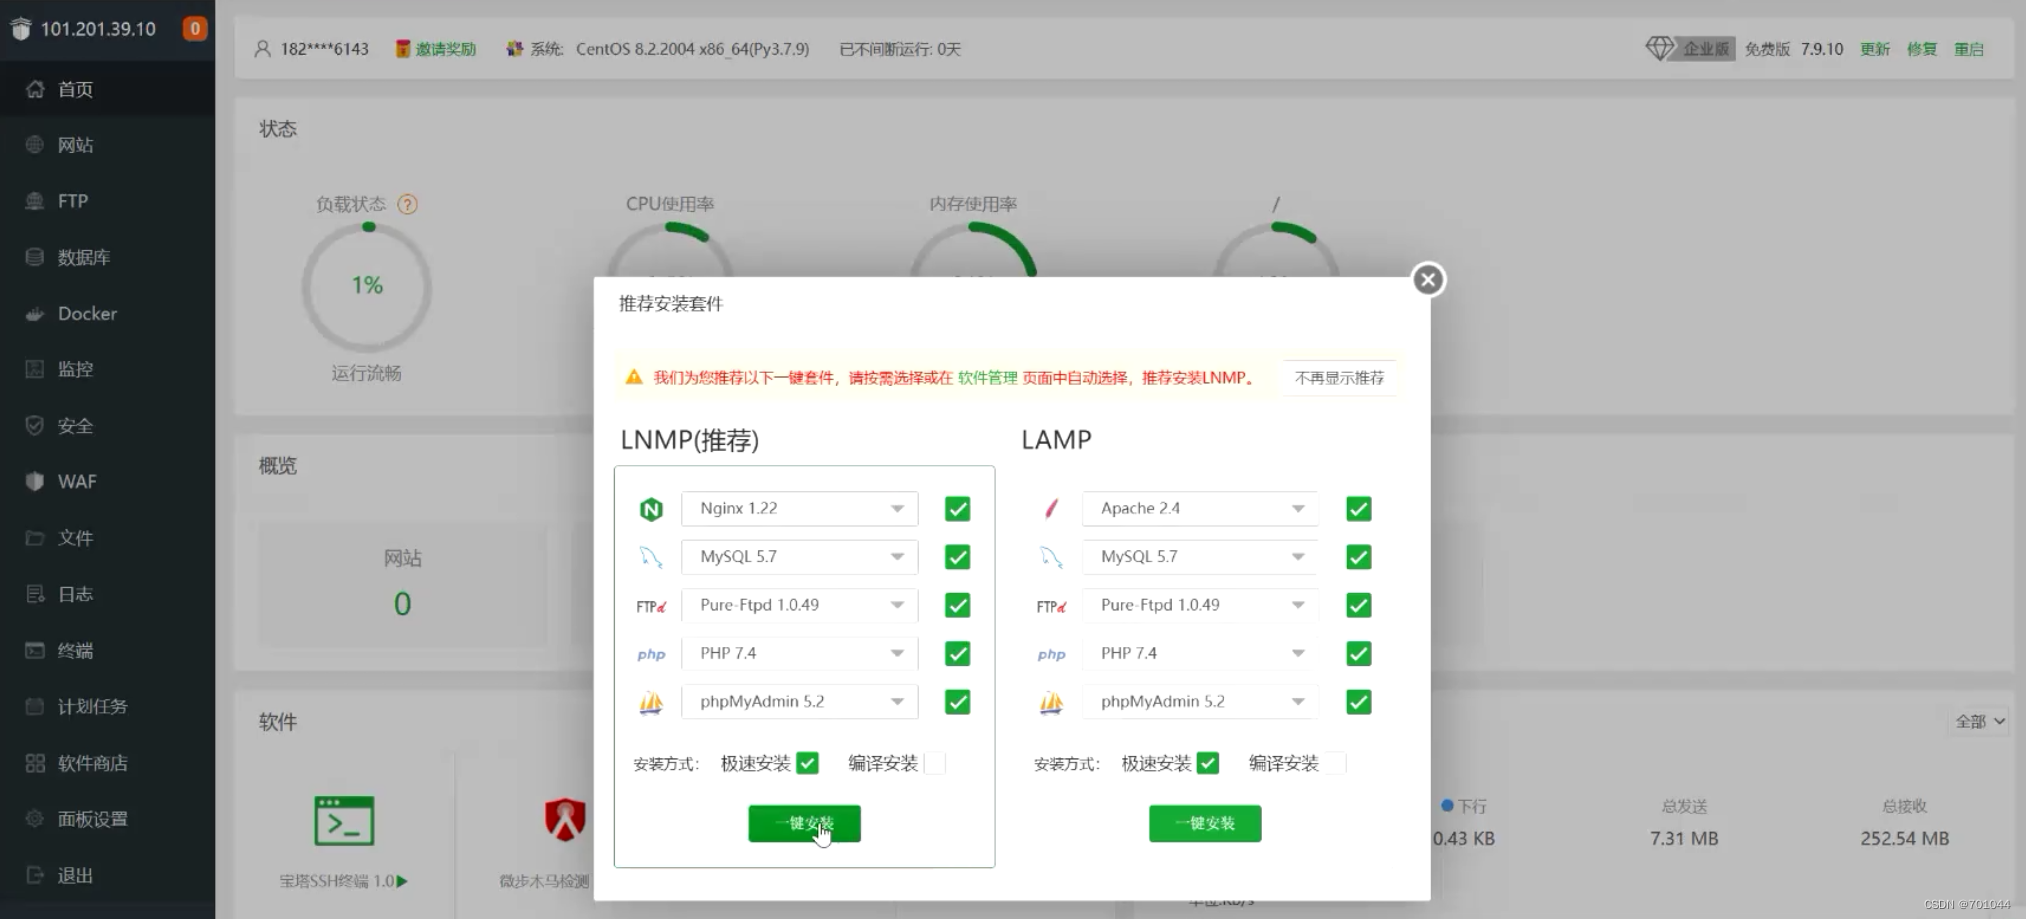
Task: Click the 退出 logout icon in the sidebar
Action: click(35, 875)
